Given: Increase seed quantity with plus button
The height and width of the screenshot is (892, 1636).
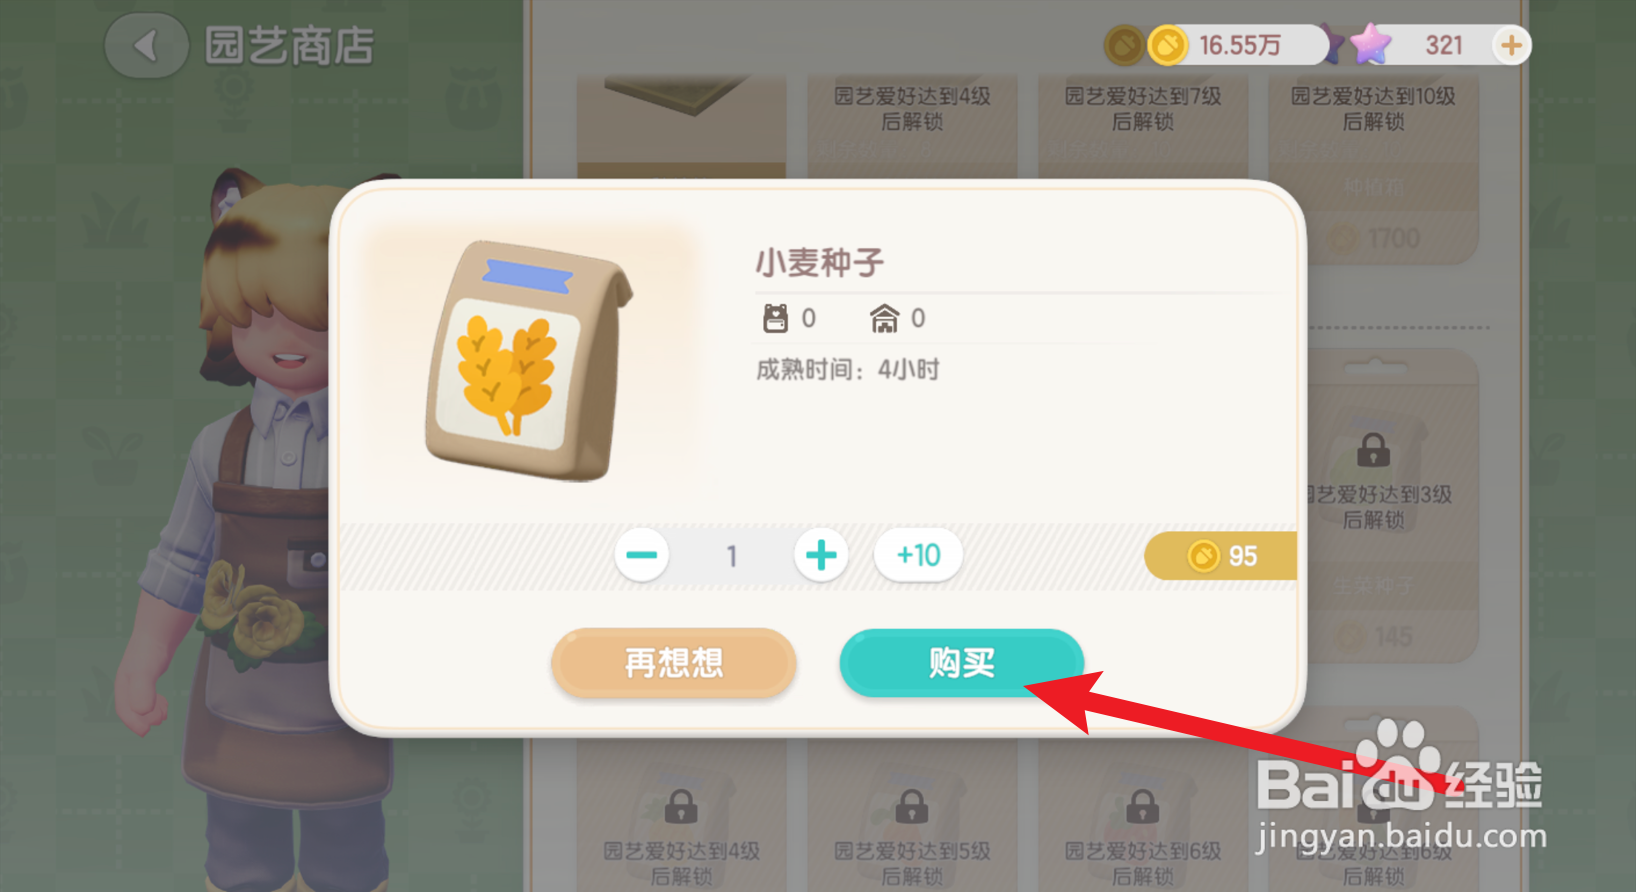Looking at the screenshot, I should coord(821,555).
